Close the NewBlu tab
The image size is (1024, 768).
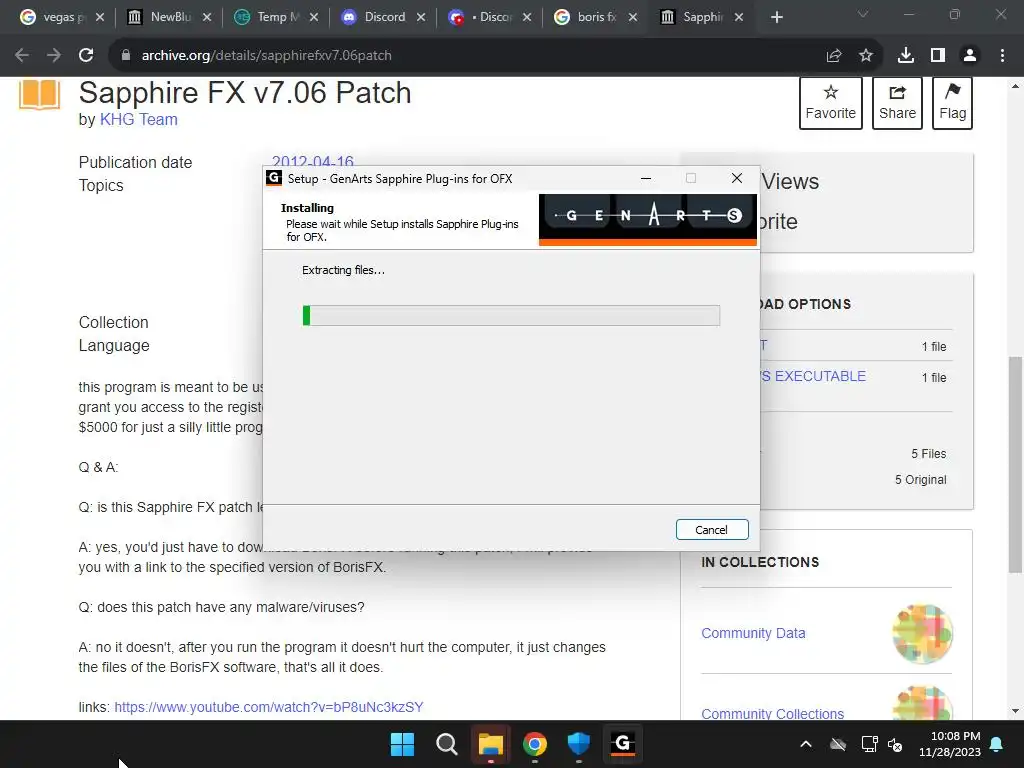click(207, 18)
